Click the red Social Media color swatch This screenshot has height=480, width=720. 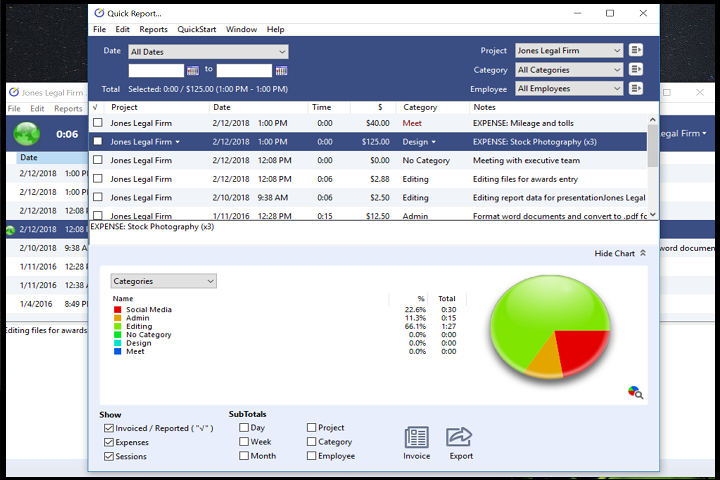click(x=117, y=310)
